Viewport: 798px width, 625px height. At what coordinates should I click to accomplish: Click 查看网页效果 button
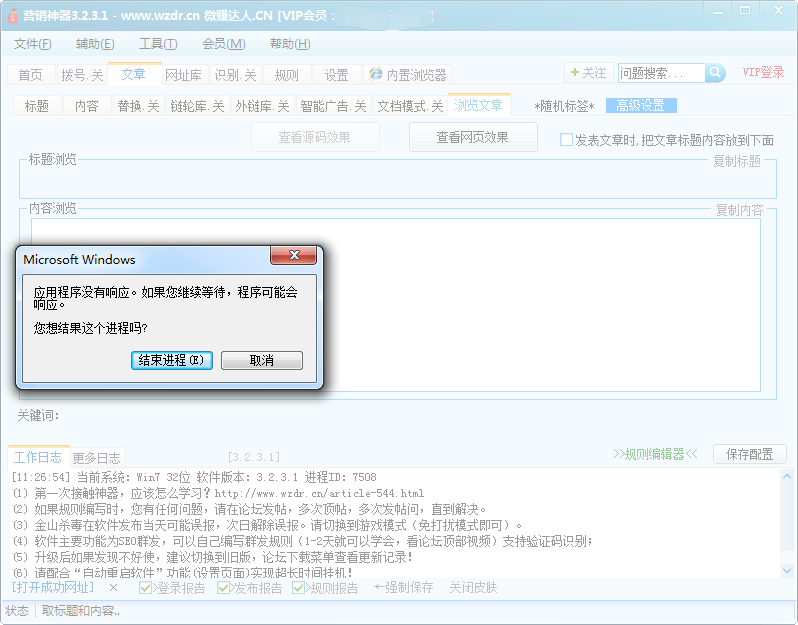(x=473, y=137)
